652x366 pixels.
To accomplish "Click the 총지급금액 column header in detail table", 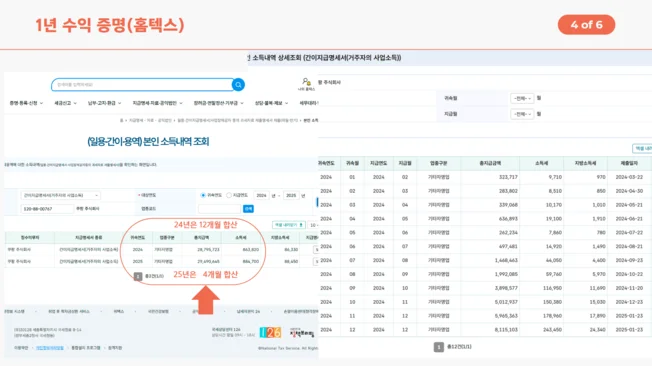I will [490, 163].
